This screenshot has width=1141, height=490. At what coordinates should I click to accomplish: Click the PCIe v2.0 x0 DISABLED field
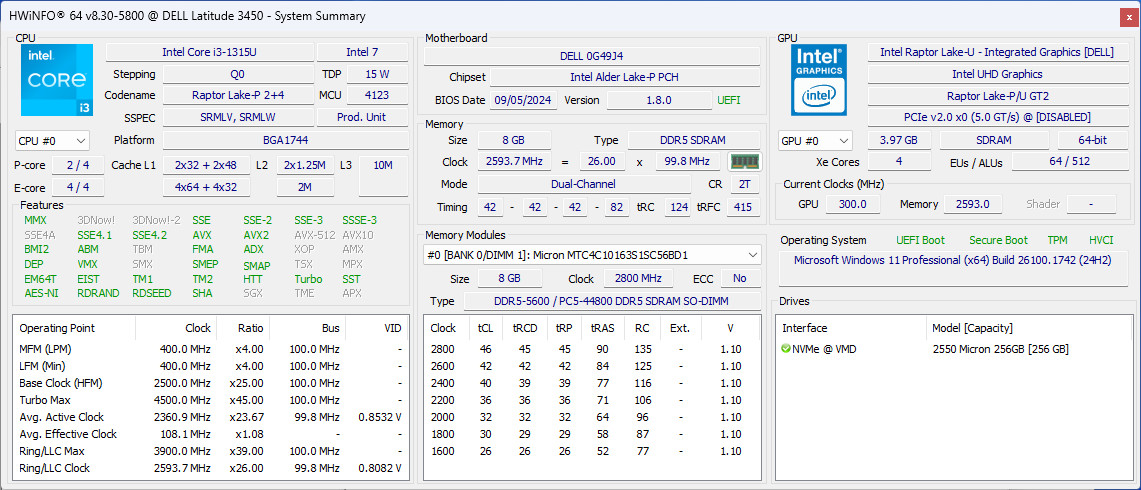tap(997, 117)
